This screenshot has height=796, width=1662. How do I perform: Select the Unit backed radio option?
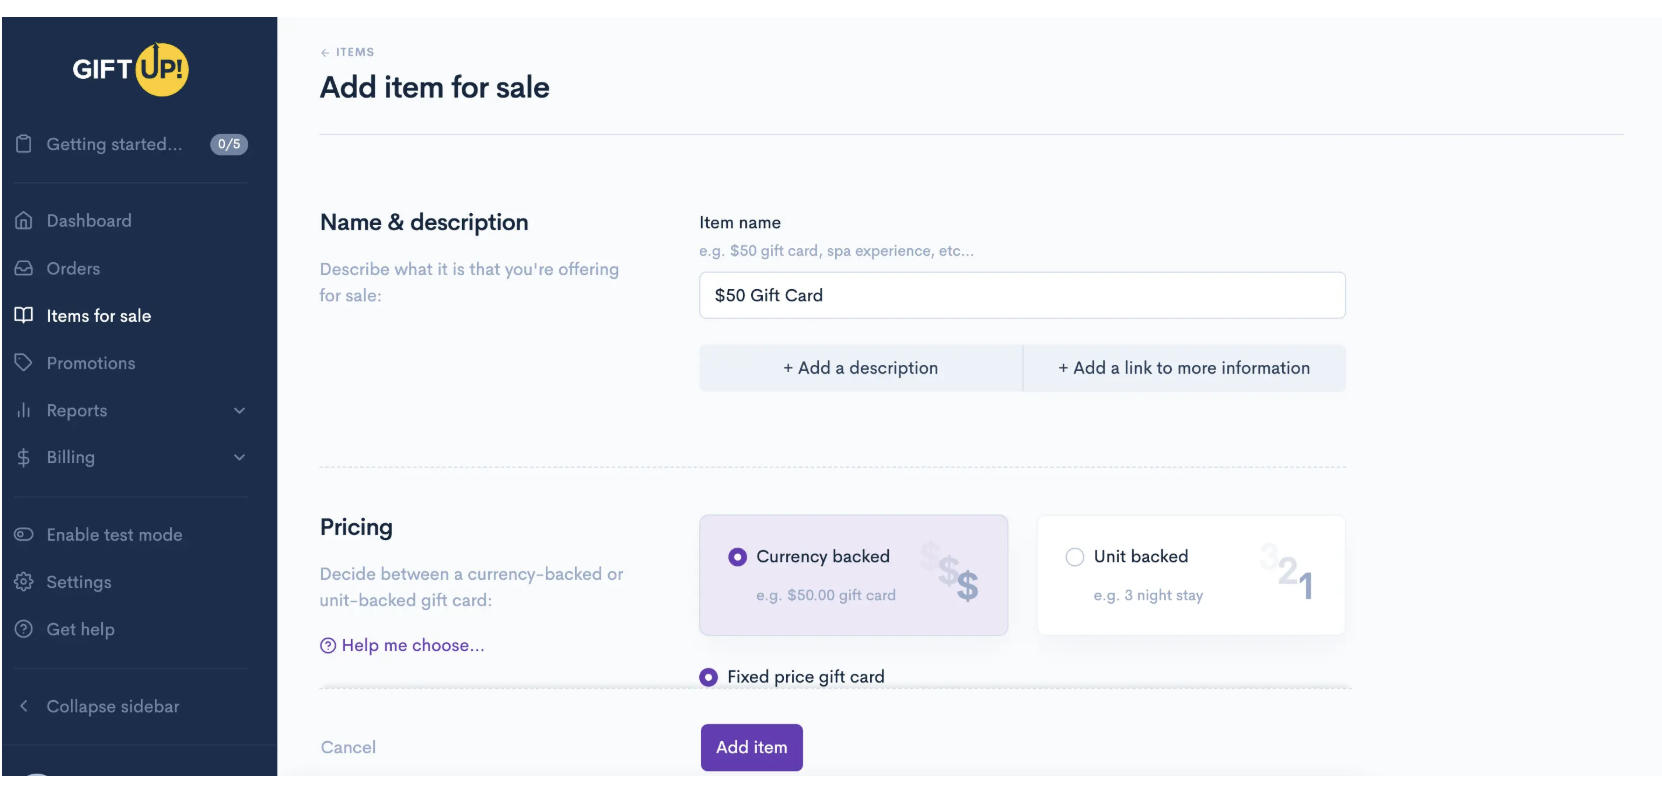[1075, 557]
